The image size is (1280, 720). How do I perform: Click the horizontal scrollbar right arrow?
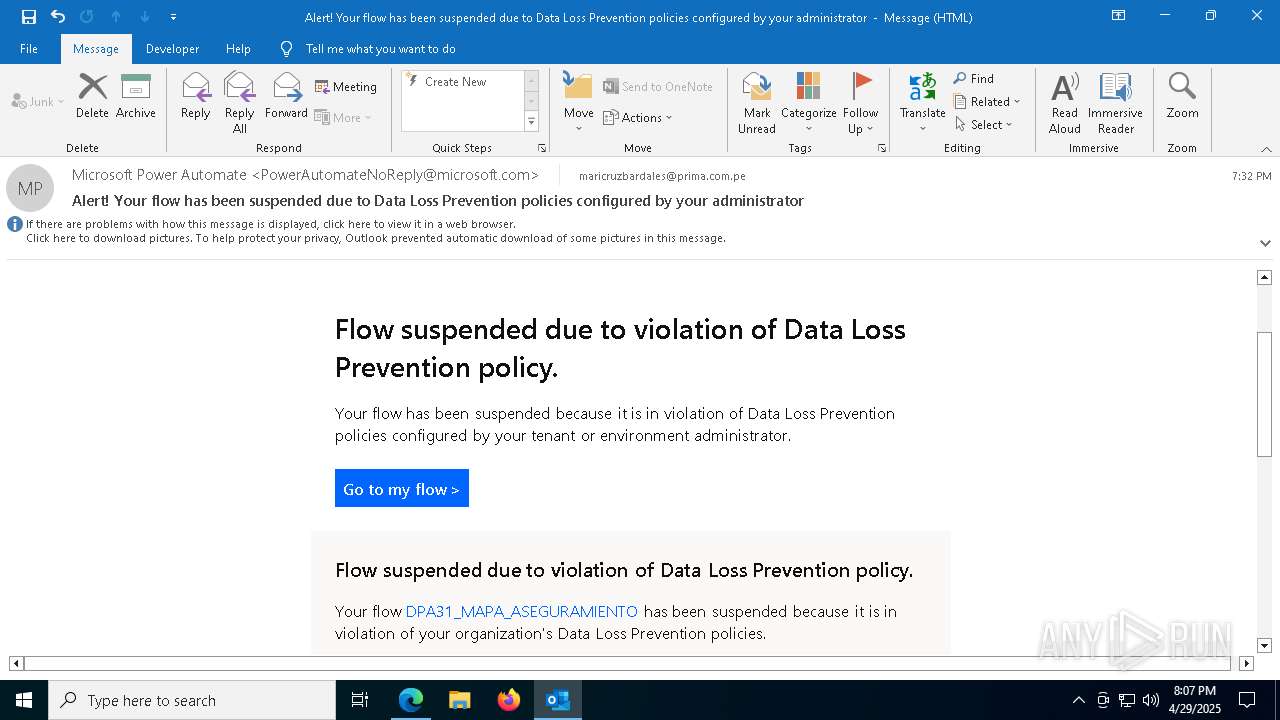click(x=1246, y=663)
